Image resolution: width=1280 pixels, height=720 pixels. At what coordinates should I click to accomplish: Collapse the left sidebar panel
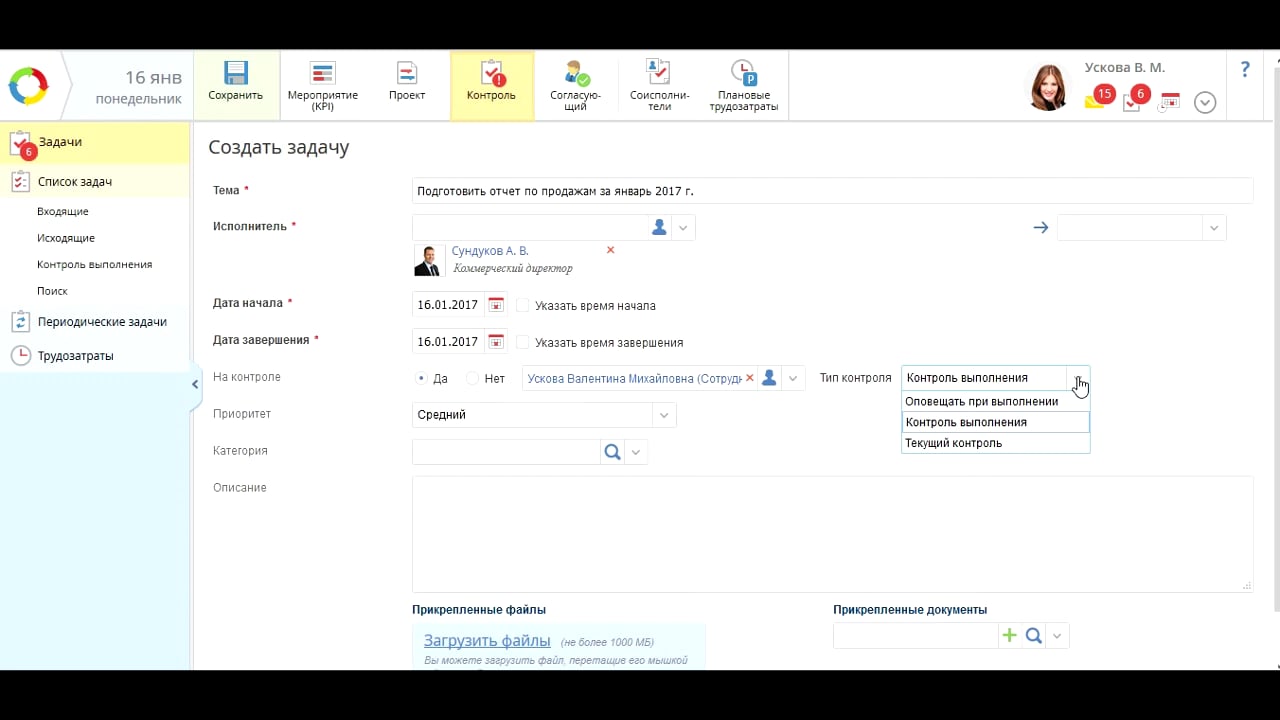point(195,384)
